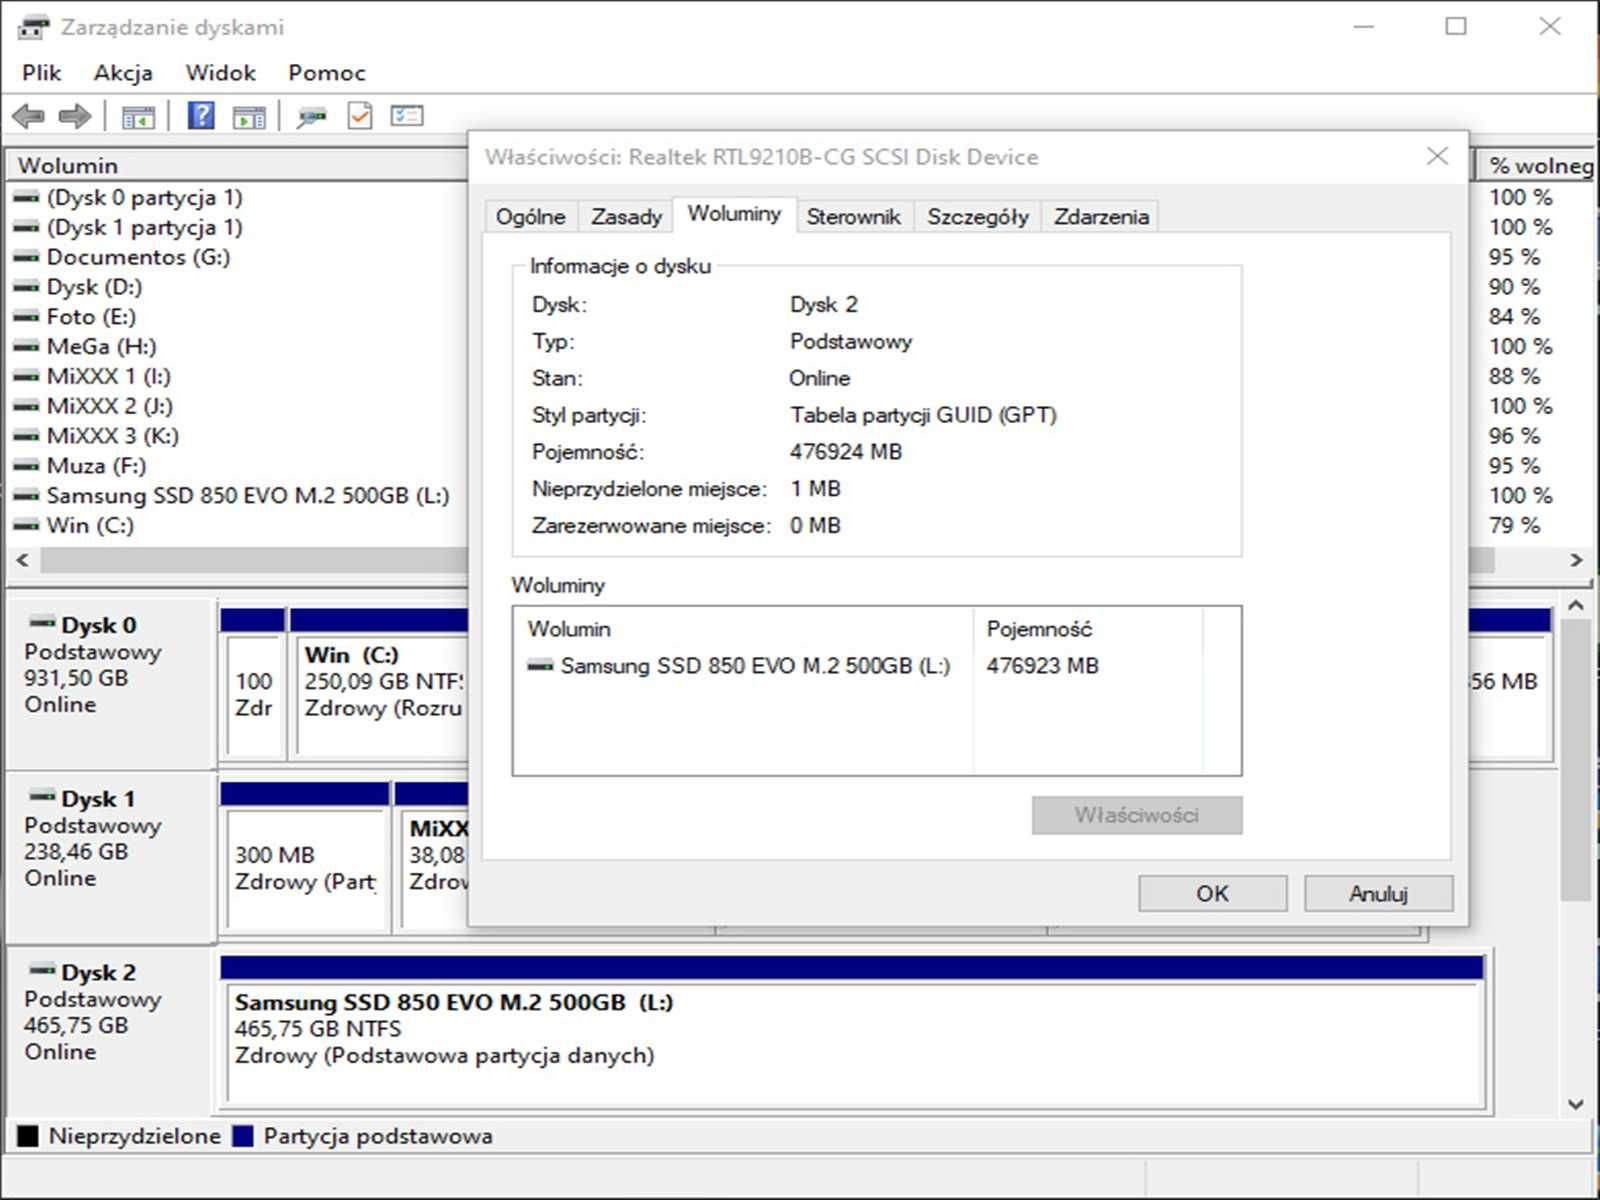The width and height of the screenshot is (1600, 1200).
Task: Open the Akcja menu
Action: coord(123,73)
